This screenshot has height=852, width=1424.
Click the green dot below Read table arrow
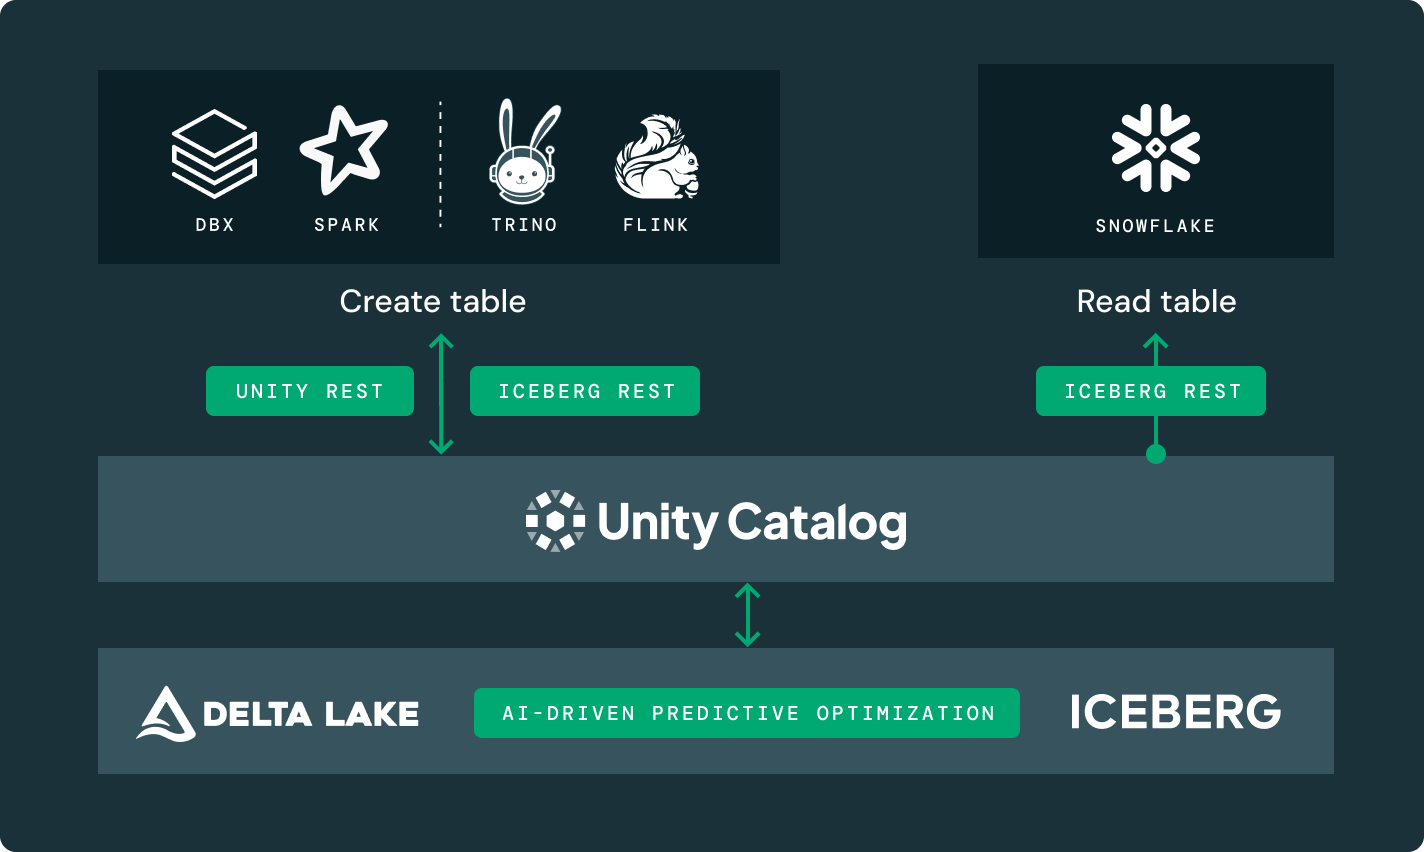coord(1156,455)
